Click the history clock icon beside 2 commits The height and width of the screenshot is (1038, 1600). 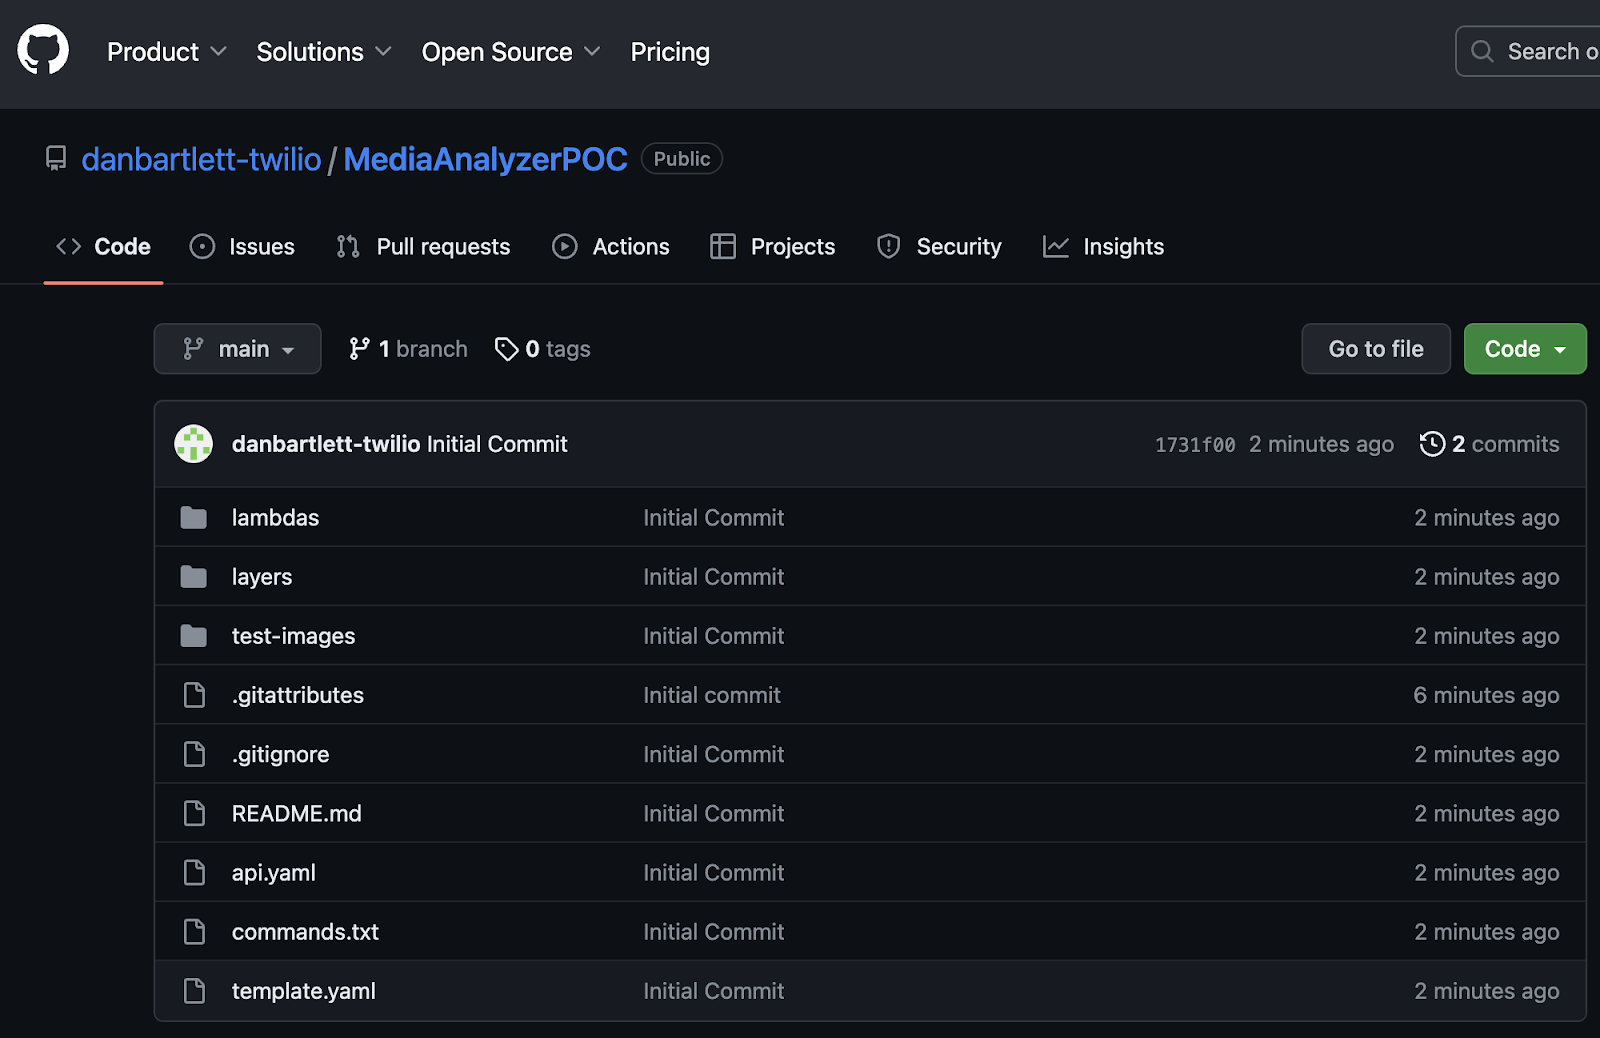pos(1432,444)
